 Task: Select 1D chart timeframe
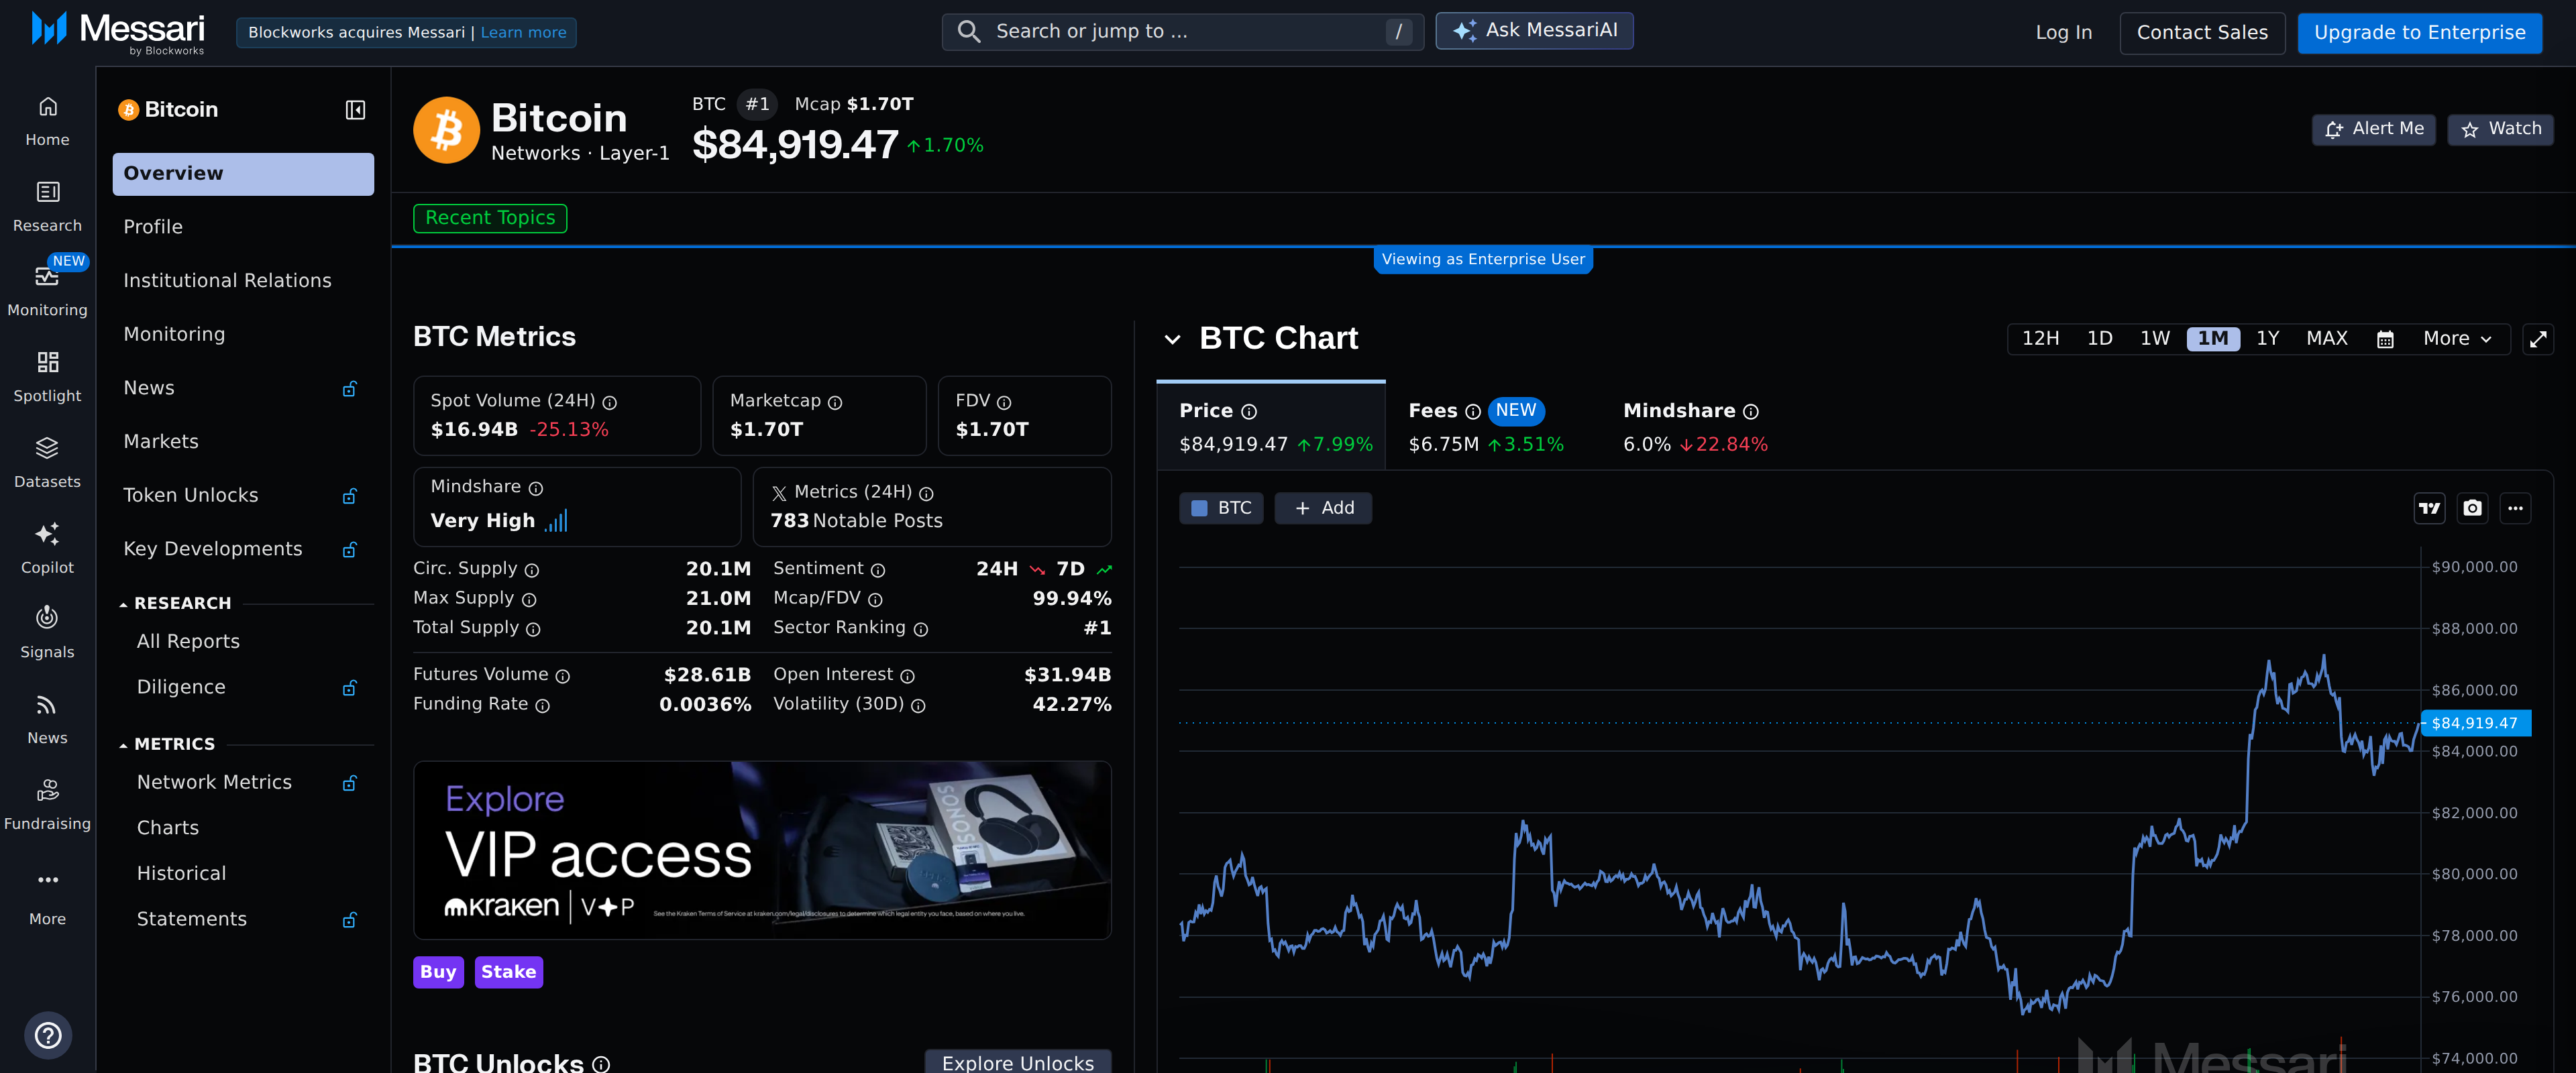pyautogui.click(x=2099, y=339)
